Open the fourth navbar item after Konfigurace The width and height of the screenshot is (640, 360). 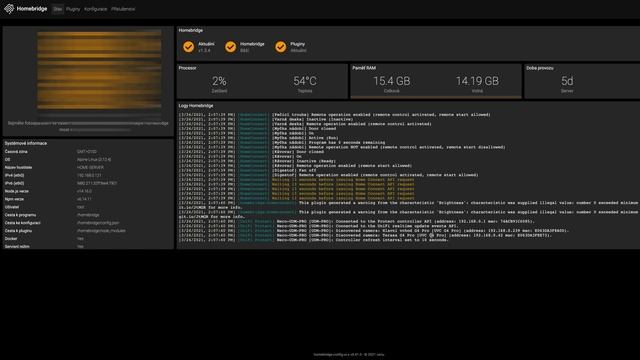(123, 9)
